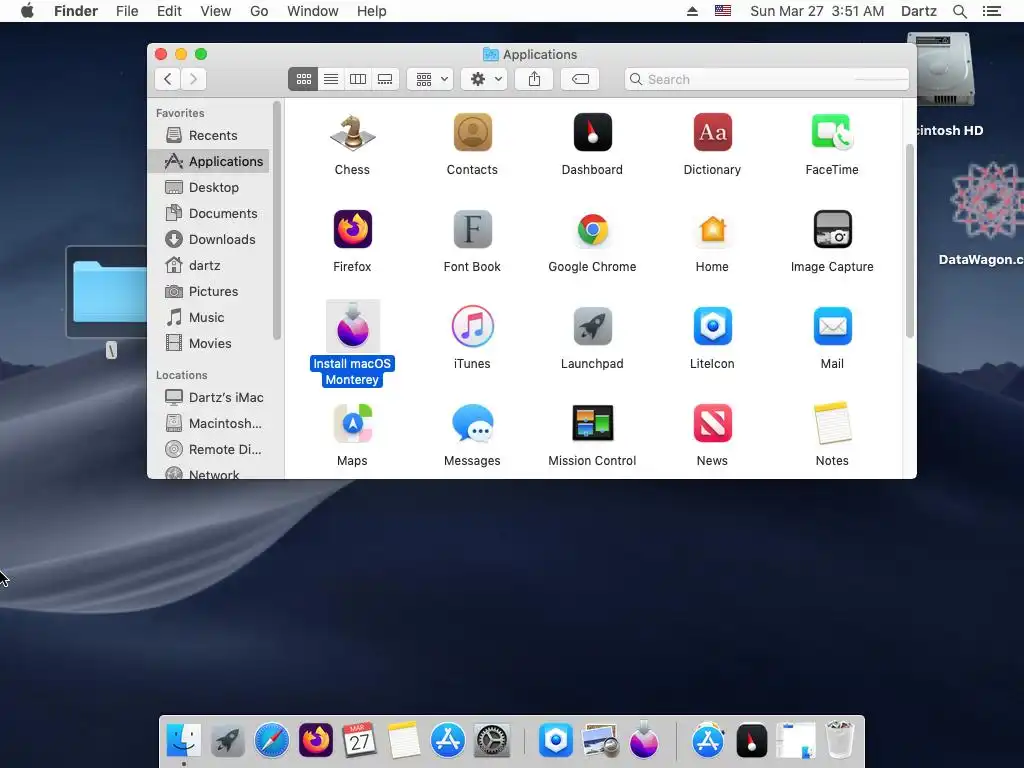Click the US flag input source icon

click(x=723, y=11)
